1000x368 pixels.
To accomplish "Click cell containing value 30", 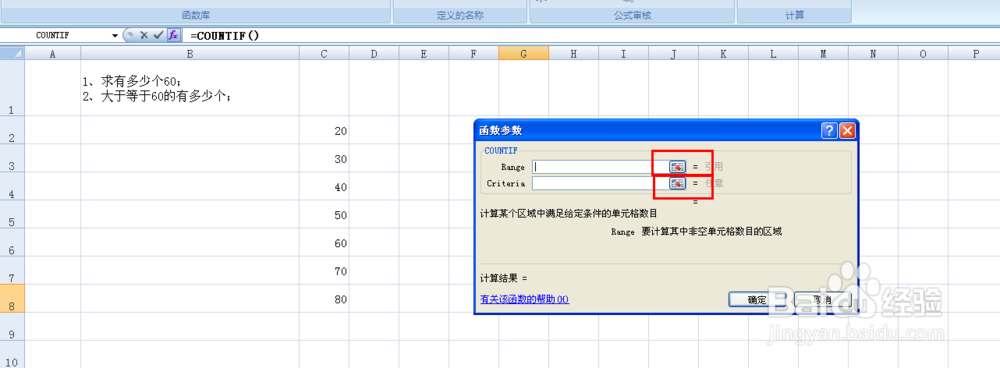I will 325,158.
